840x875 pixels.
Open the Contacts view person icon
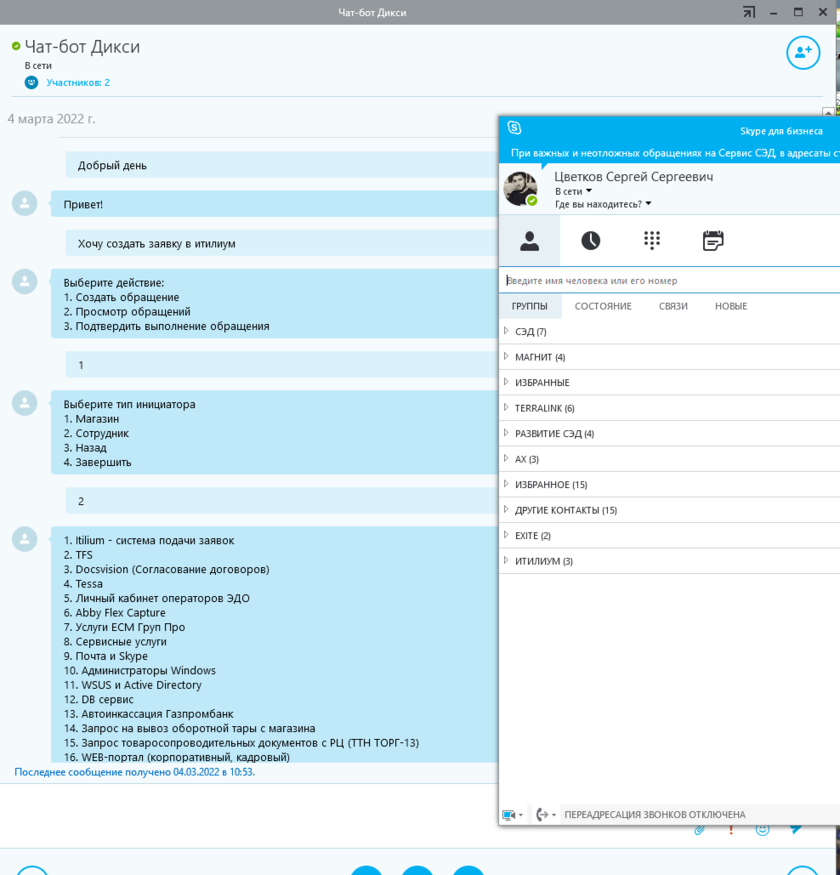point(529,241)
